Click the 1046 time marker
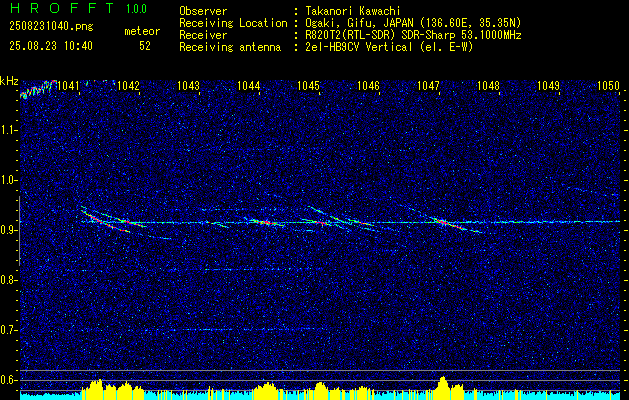Image resolution: width=629 pixels, height=400 pixels. pyautogui.click(x=368, y=85)
